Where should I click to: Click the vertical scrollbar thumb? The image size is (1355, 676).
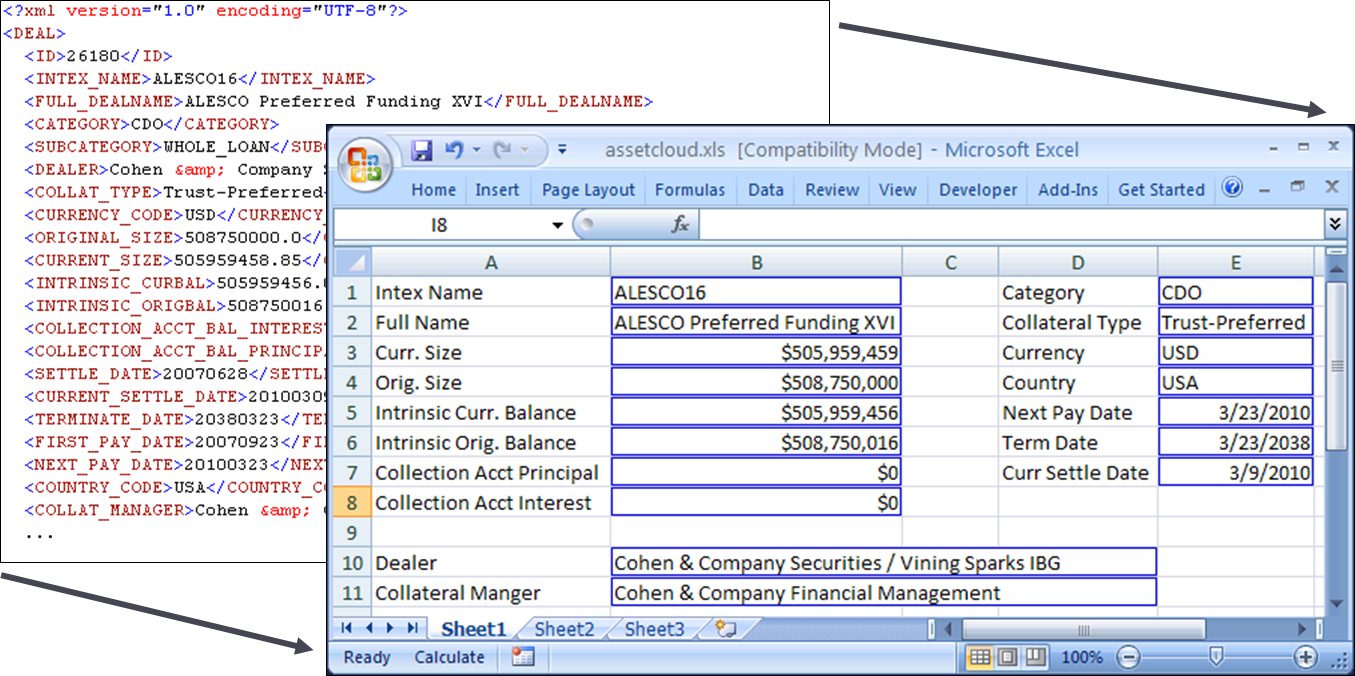[x=1335, y=365]
